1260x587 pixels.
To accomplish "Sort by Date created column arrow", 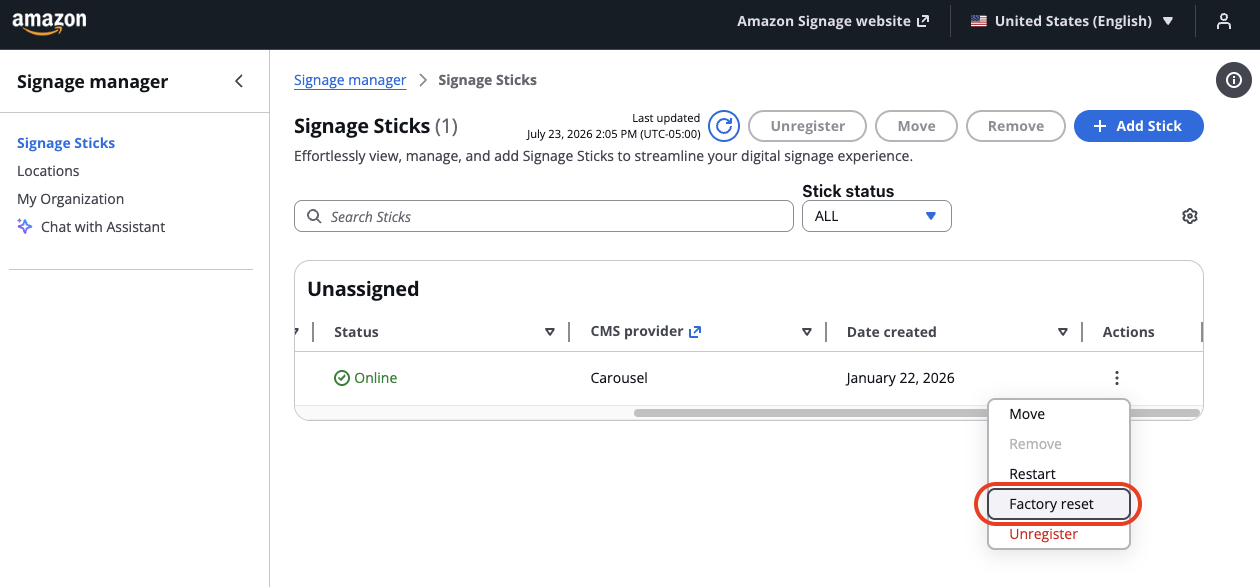I will 1063,332.
